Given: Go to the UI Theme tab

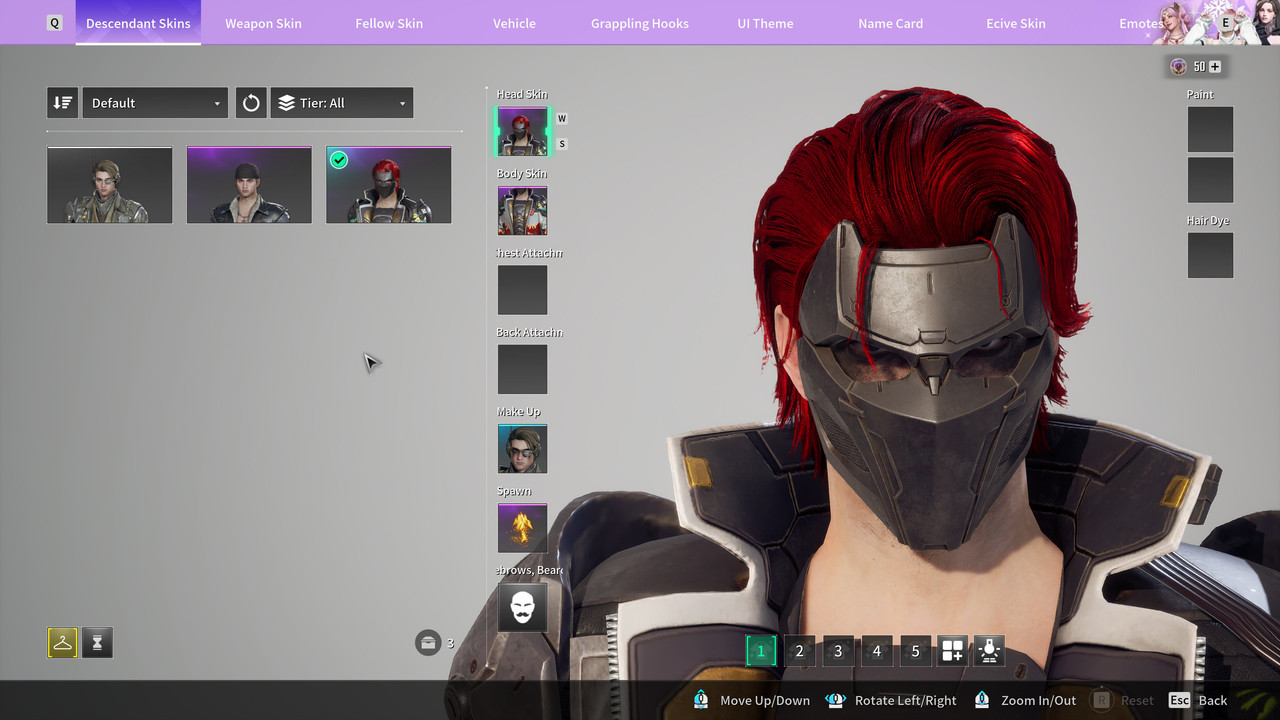Looking at the screenshot, I should [765, 23].
